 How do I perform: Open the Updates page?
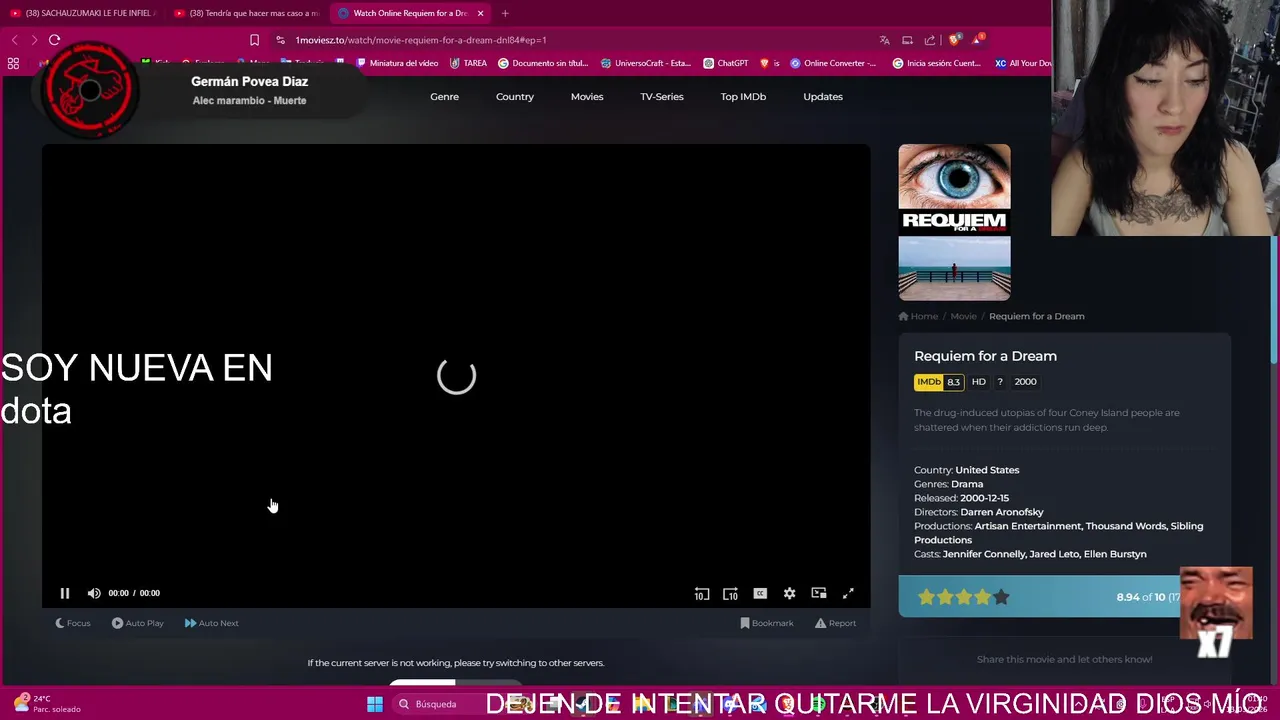tap(823, 96)
